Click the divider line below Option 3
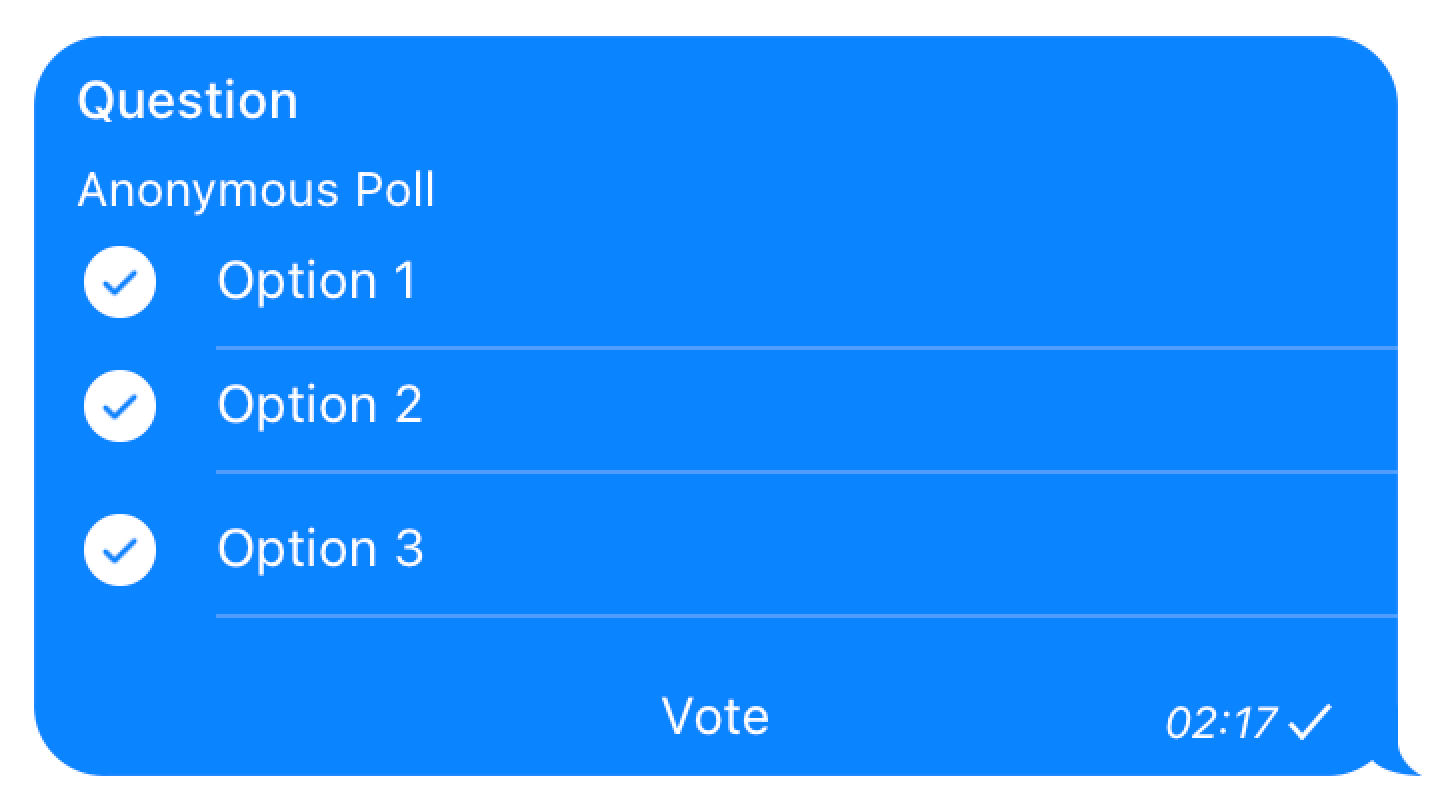Image resolution: width=1440 pixels, height=800 pixels. (x=800, y=617)
